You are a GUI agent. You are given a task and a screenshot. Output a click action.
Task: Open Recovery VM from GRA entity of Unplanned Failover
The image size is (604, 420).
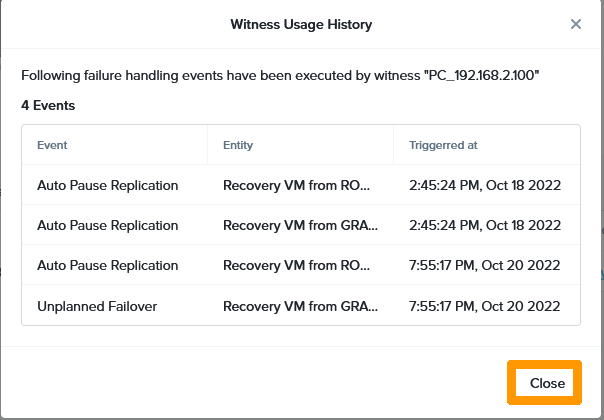tap(300, 306)
